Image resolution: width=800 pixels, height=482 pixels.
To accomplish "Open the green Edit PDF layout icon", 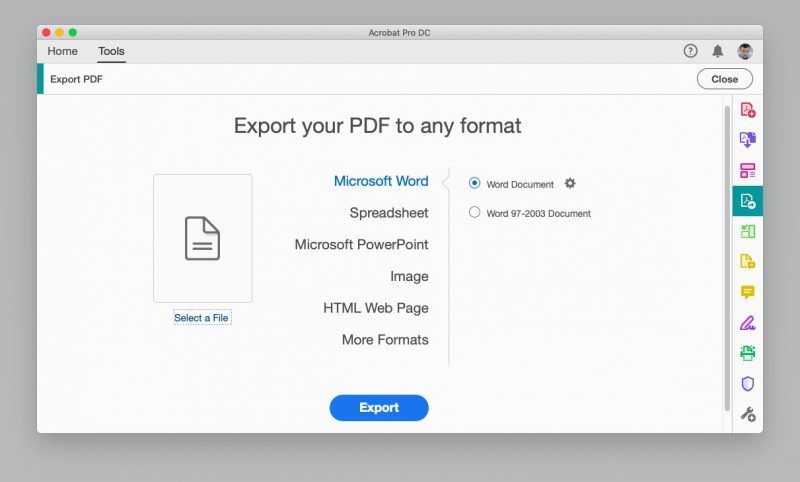I will (x=747, y=232).
